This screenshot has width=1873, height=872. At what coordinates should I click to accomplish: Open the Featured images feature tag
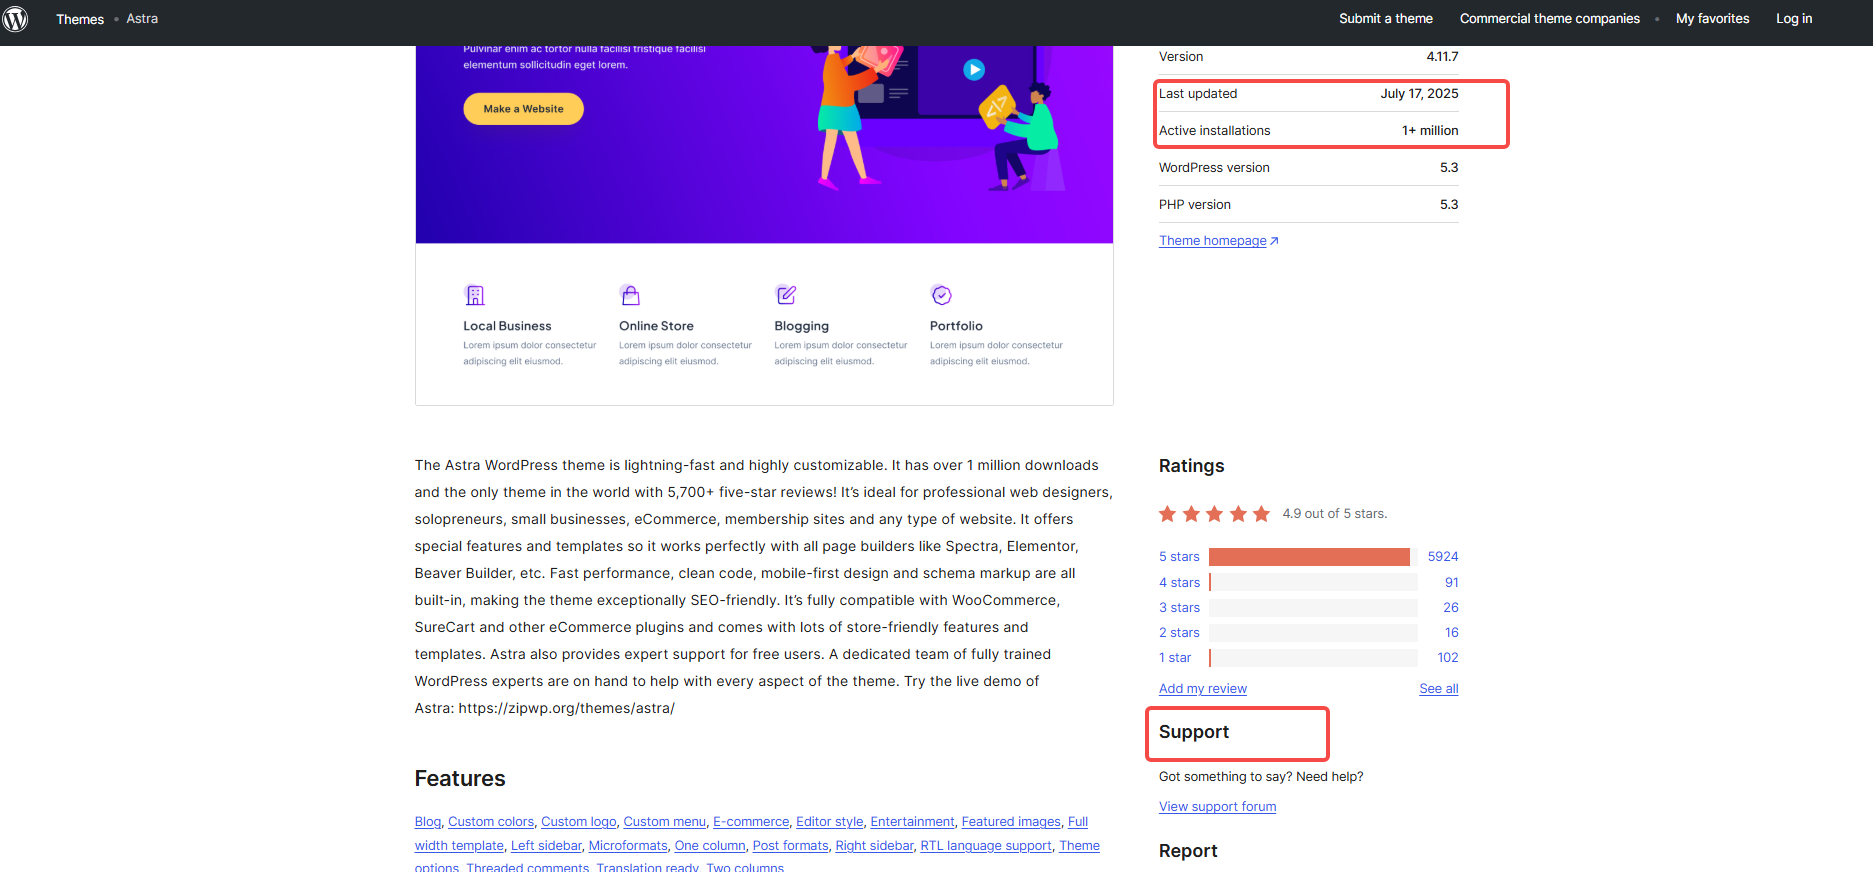(x=1011, y=822)
